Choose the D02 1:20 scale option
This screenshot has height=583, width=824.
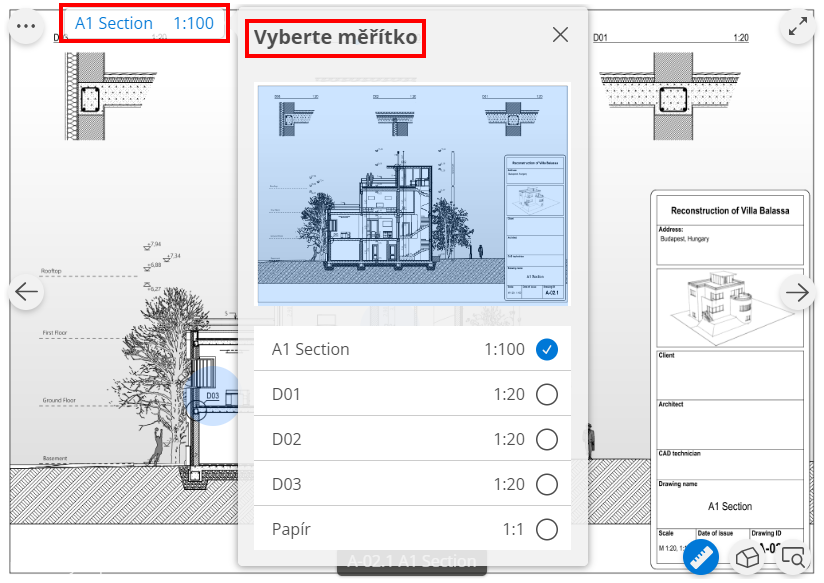pos(413,439)
